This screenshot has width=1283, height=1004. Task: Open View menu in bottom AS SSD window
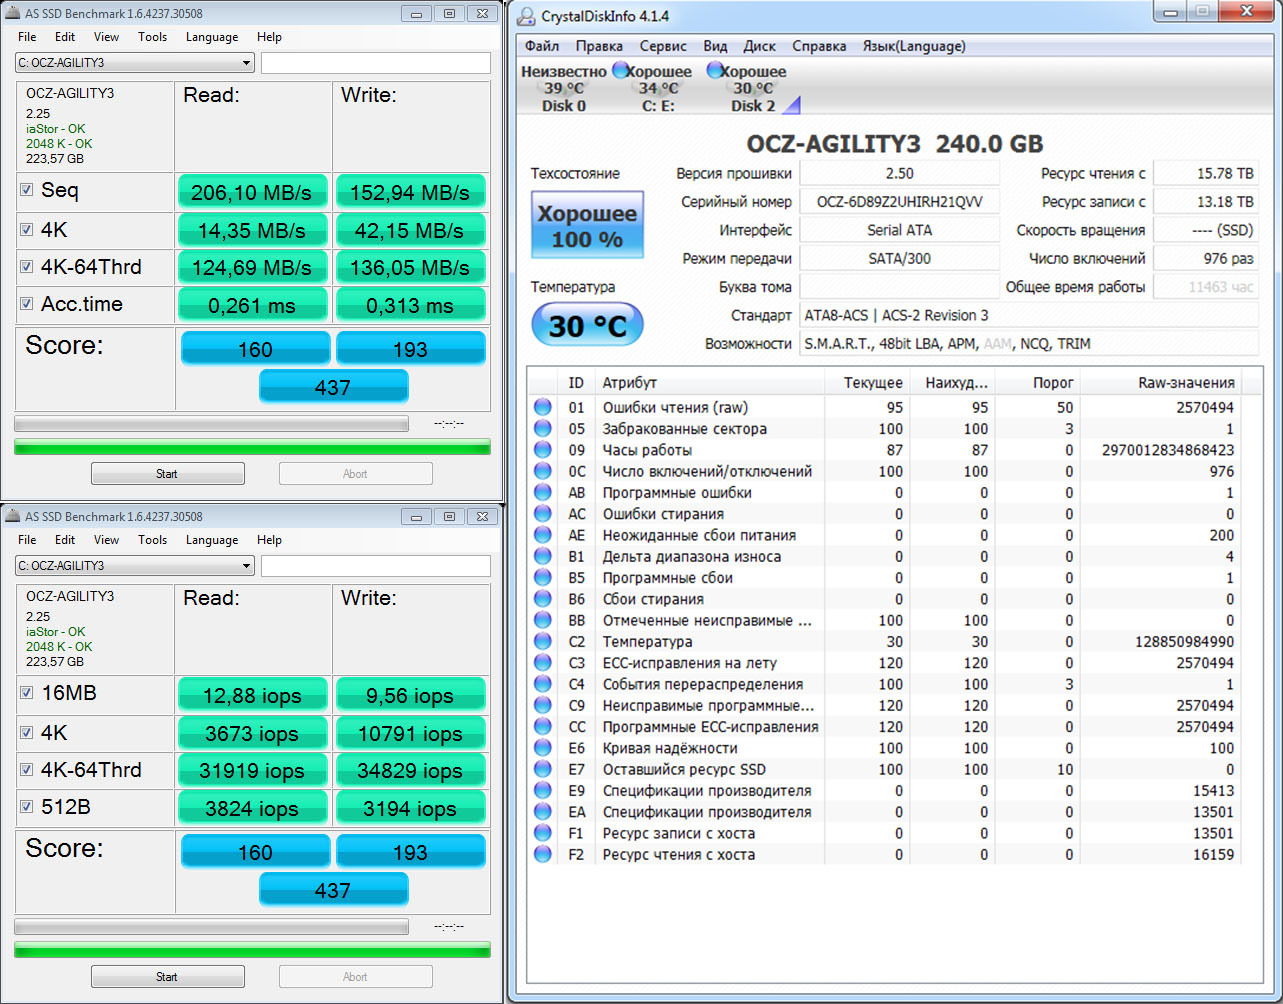pyautogui.click(x=106, y=540)
